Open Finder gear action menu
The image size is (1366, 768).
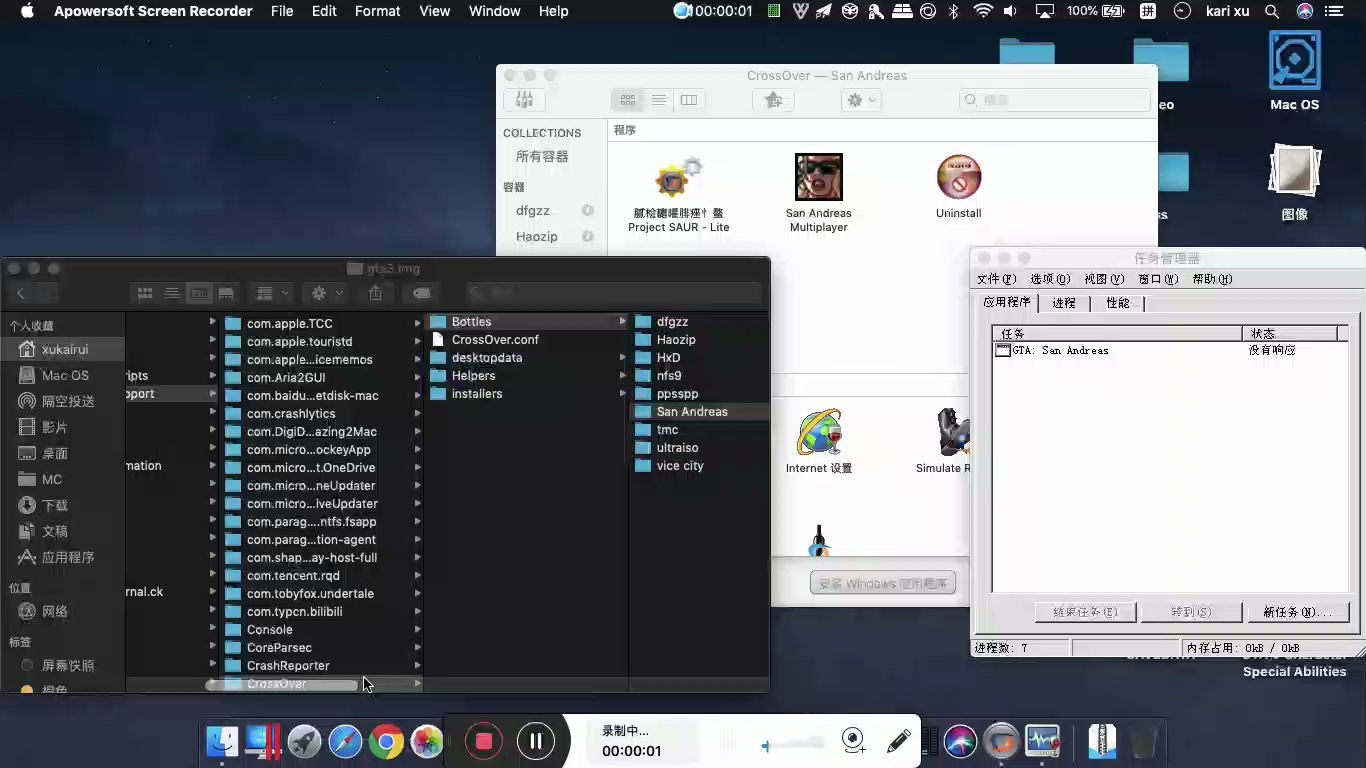tap(327, 293)
